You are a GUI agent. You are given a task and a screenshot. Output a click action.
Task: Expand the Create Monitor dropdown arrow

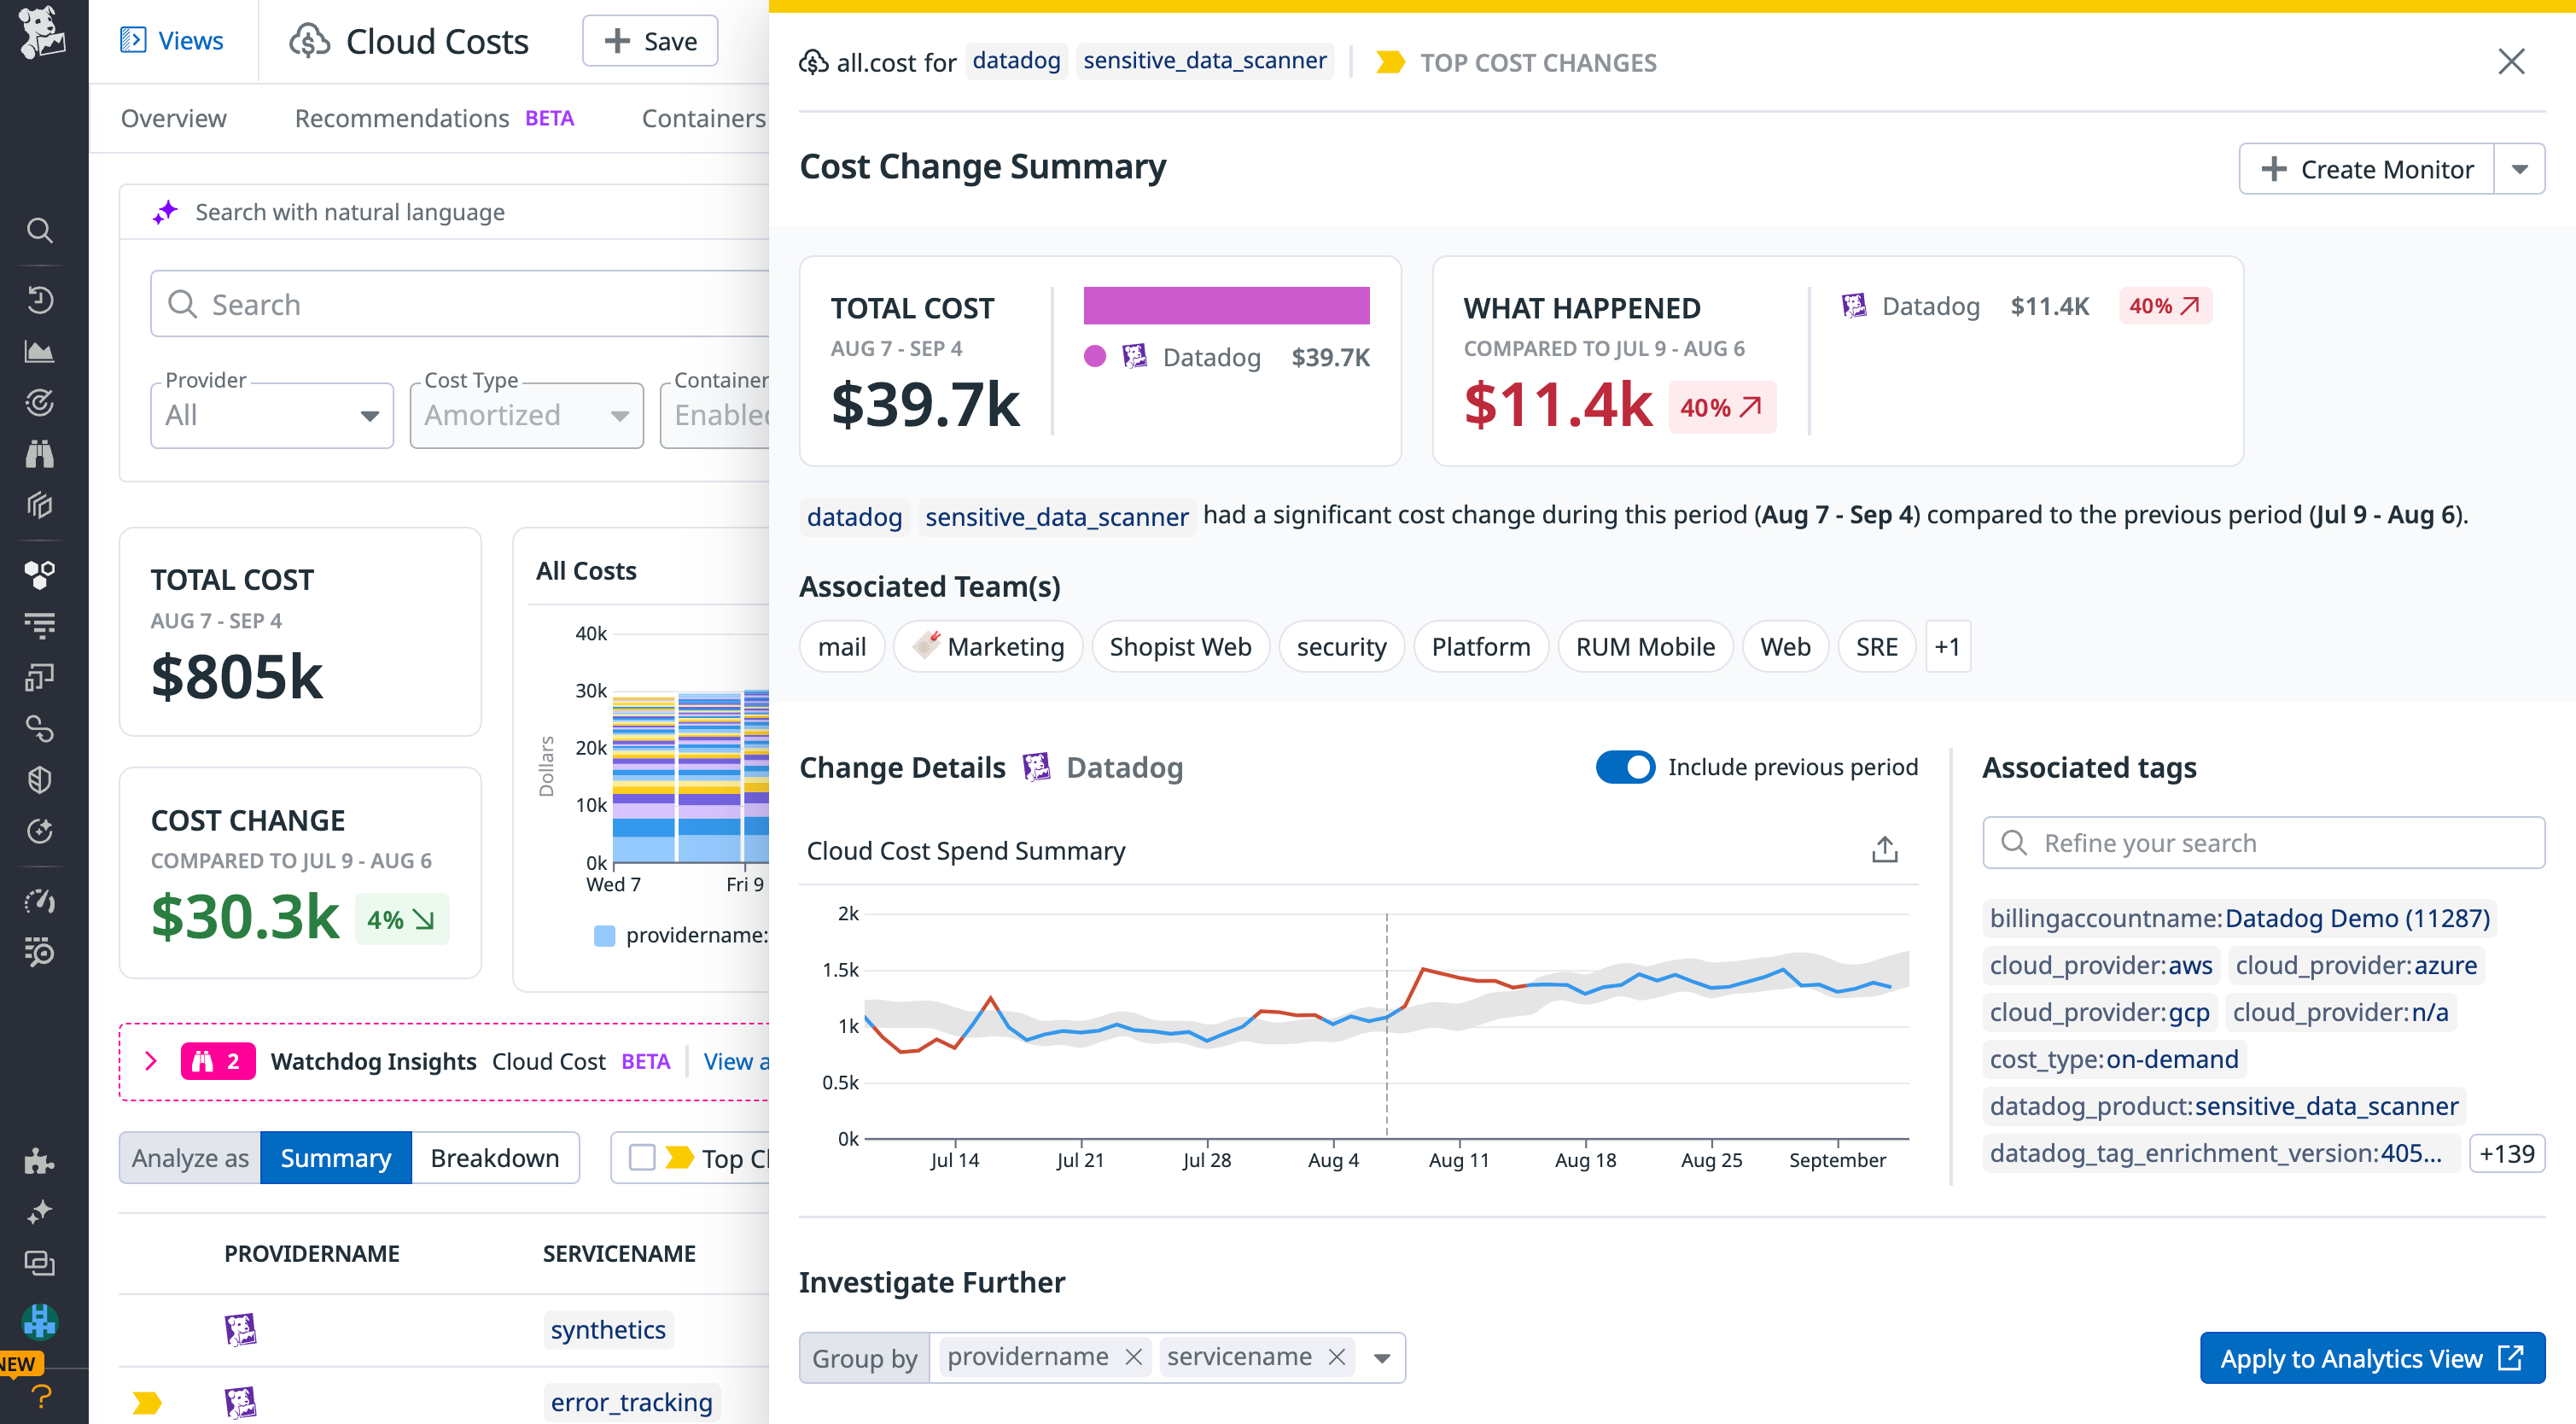(2520, 168)
